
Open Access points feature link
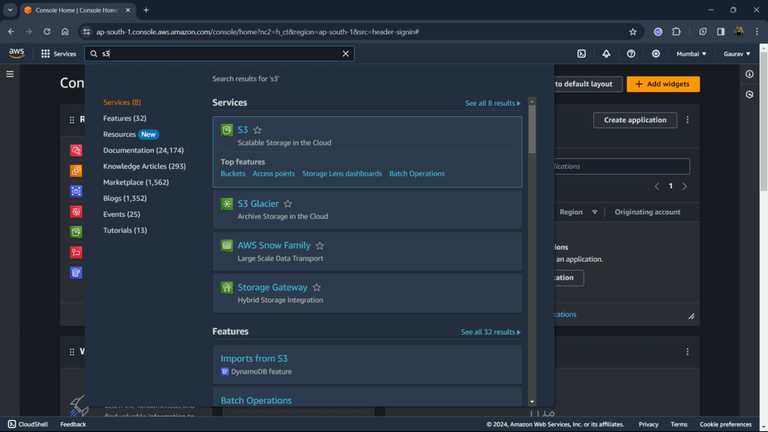(274, 173)
